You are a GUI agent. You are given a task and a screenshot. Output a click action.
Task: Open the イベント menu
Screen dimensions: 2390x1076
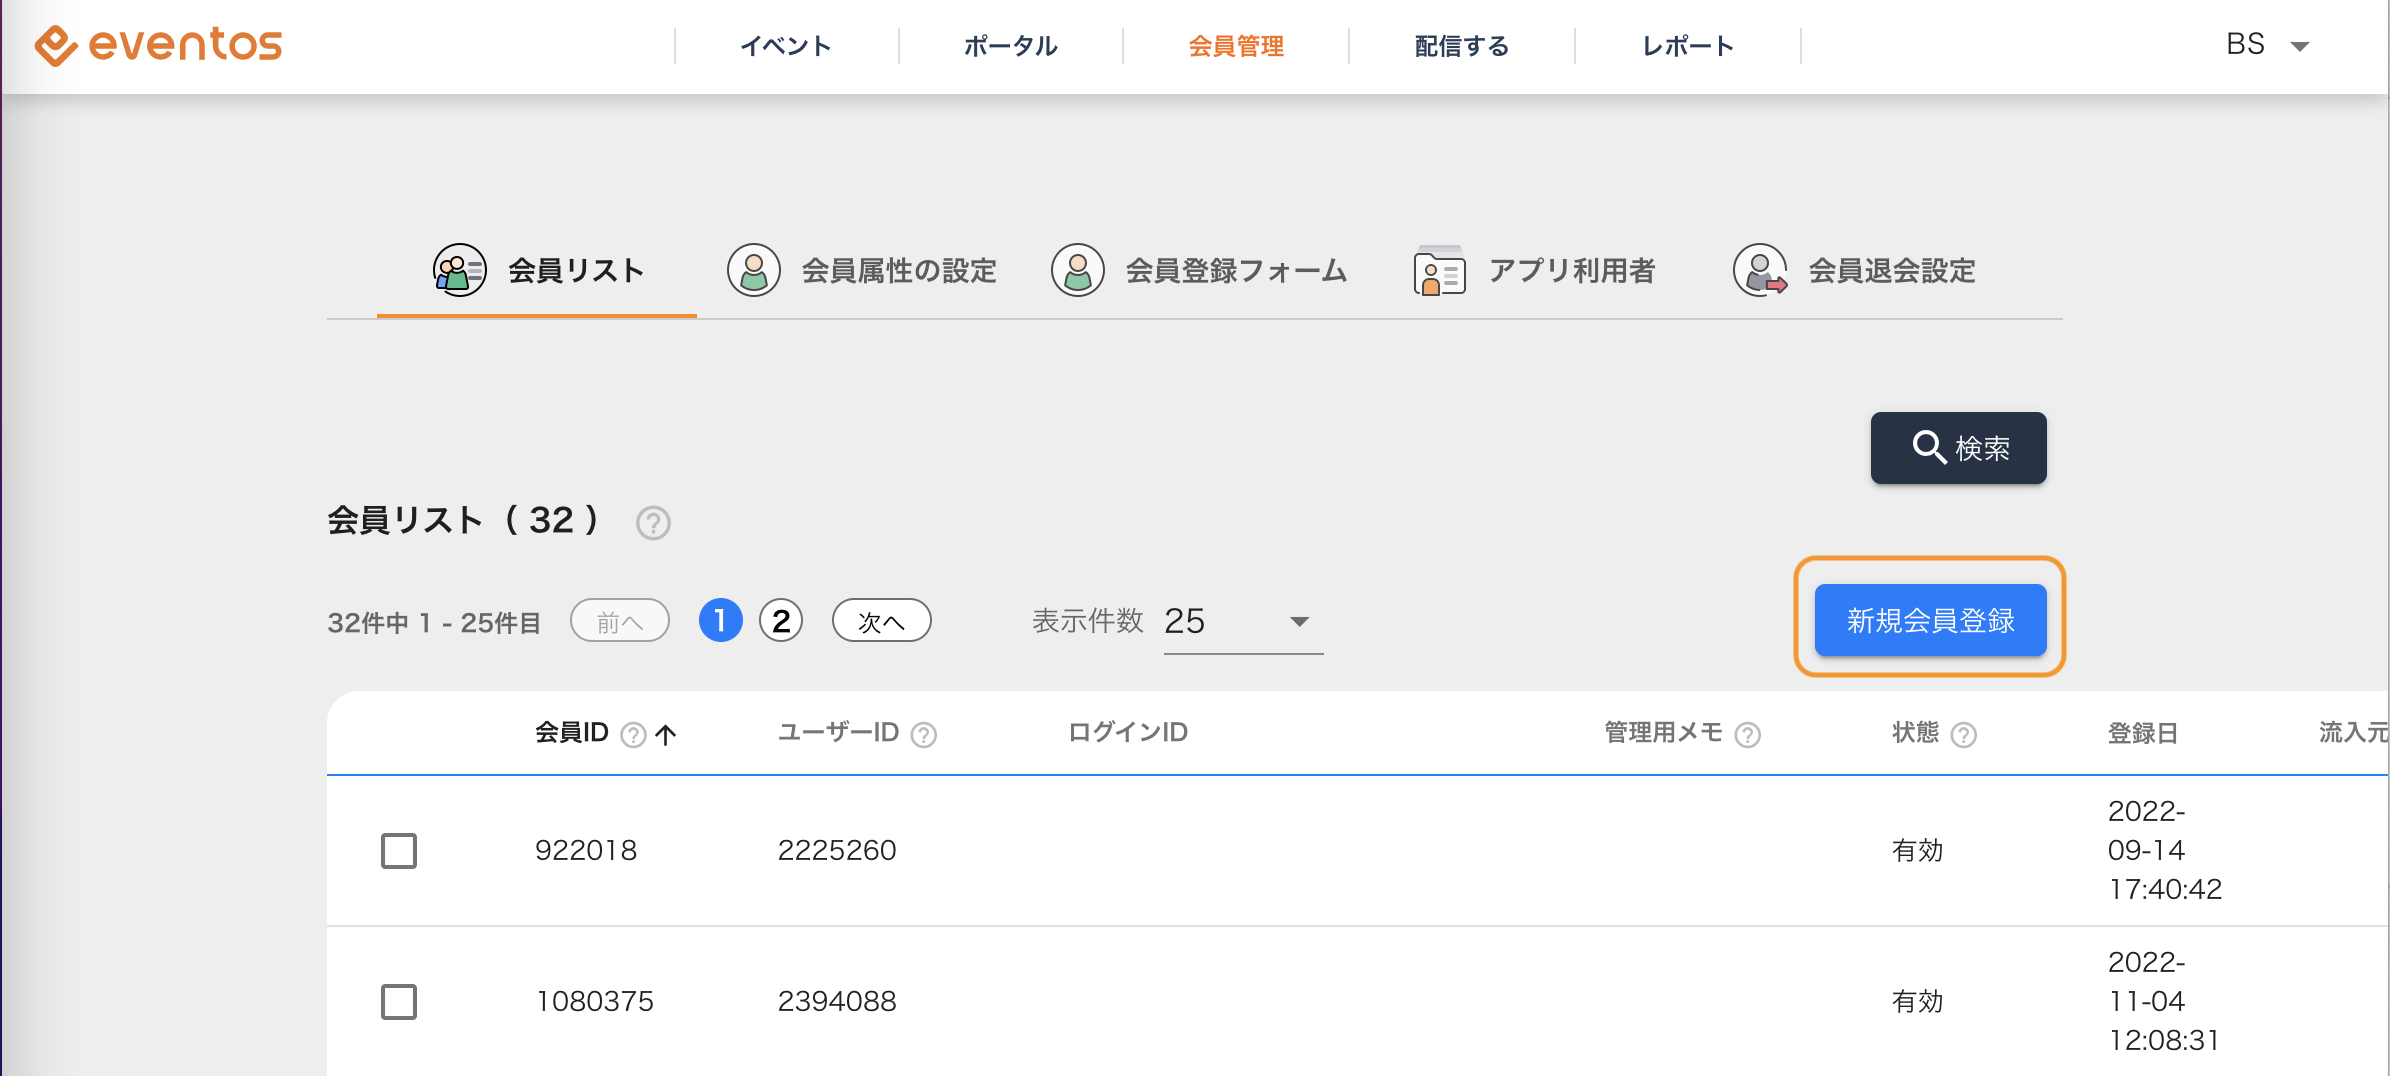point(786,46)
